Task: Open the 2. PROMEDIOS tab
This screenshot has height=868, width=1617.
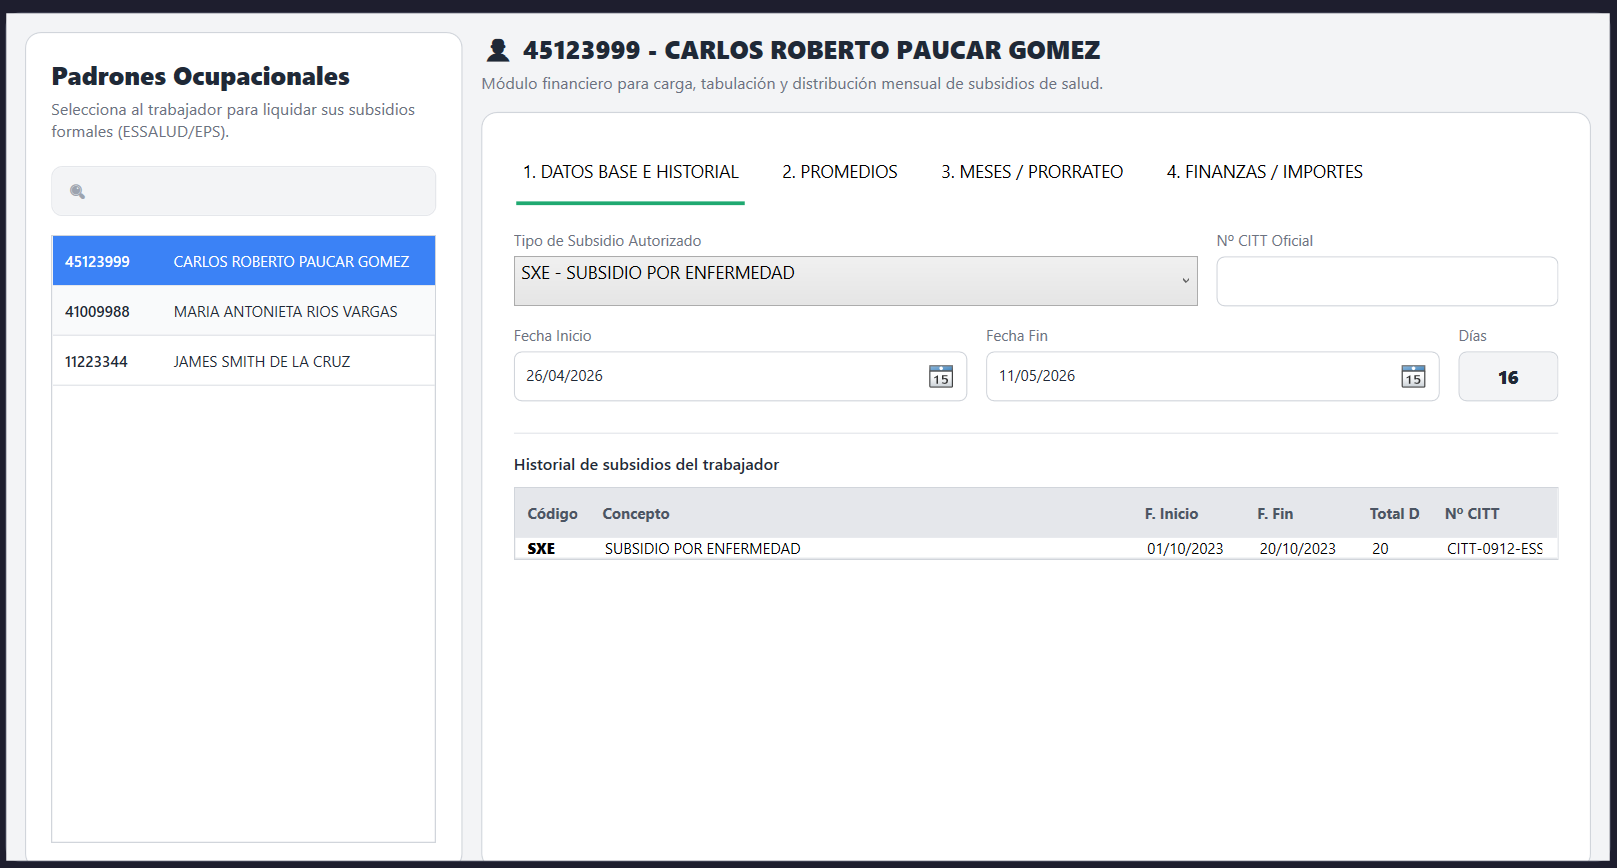Action: (840, 172)
